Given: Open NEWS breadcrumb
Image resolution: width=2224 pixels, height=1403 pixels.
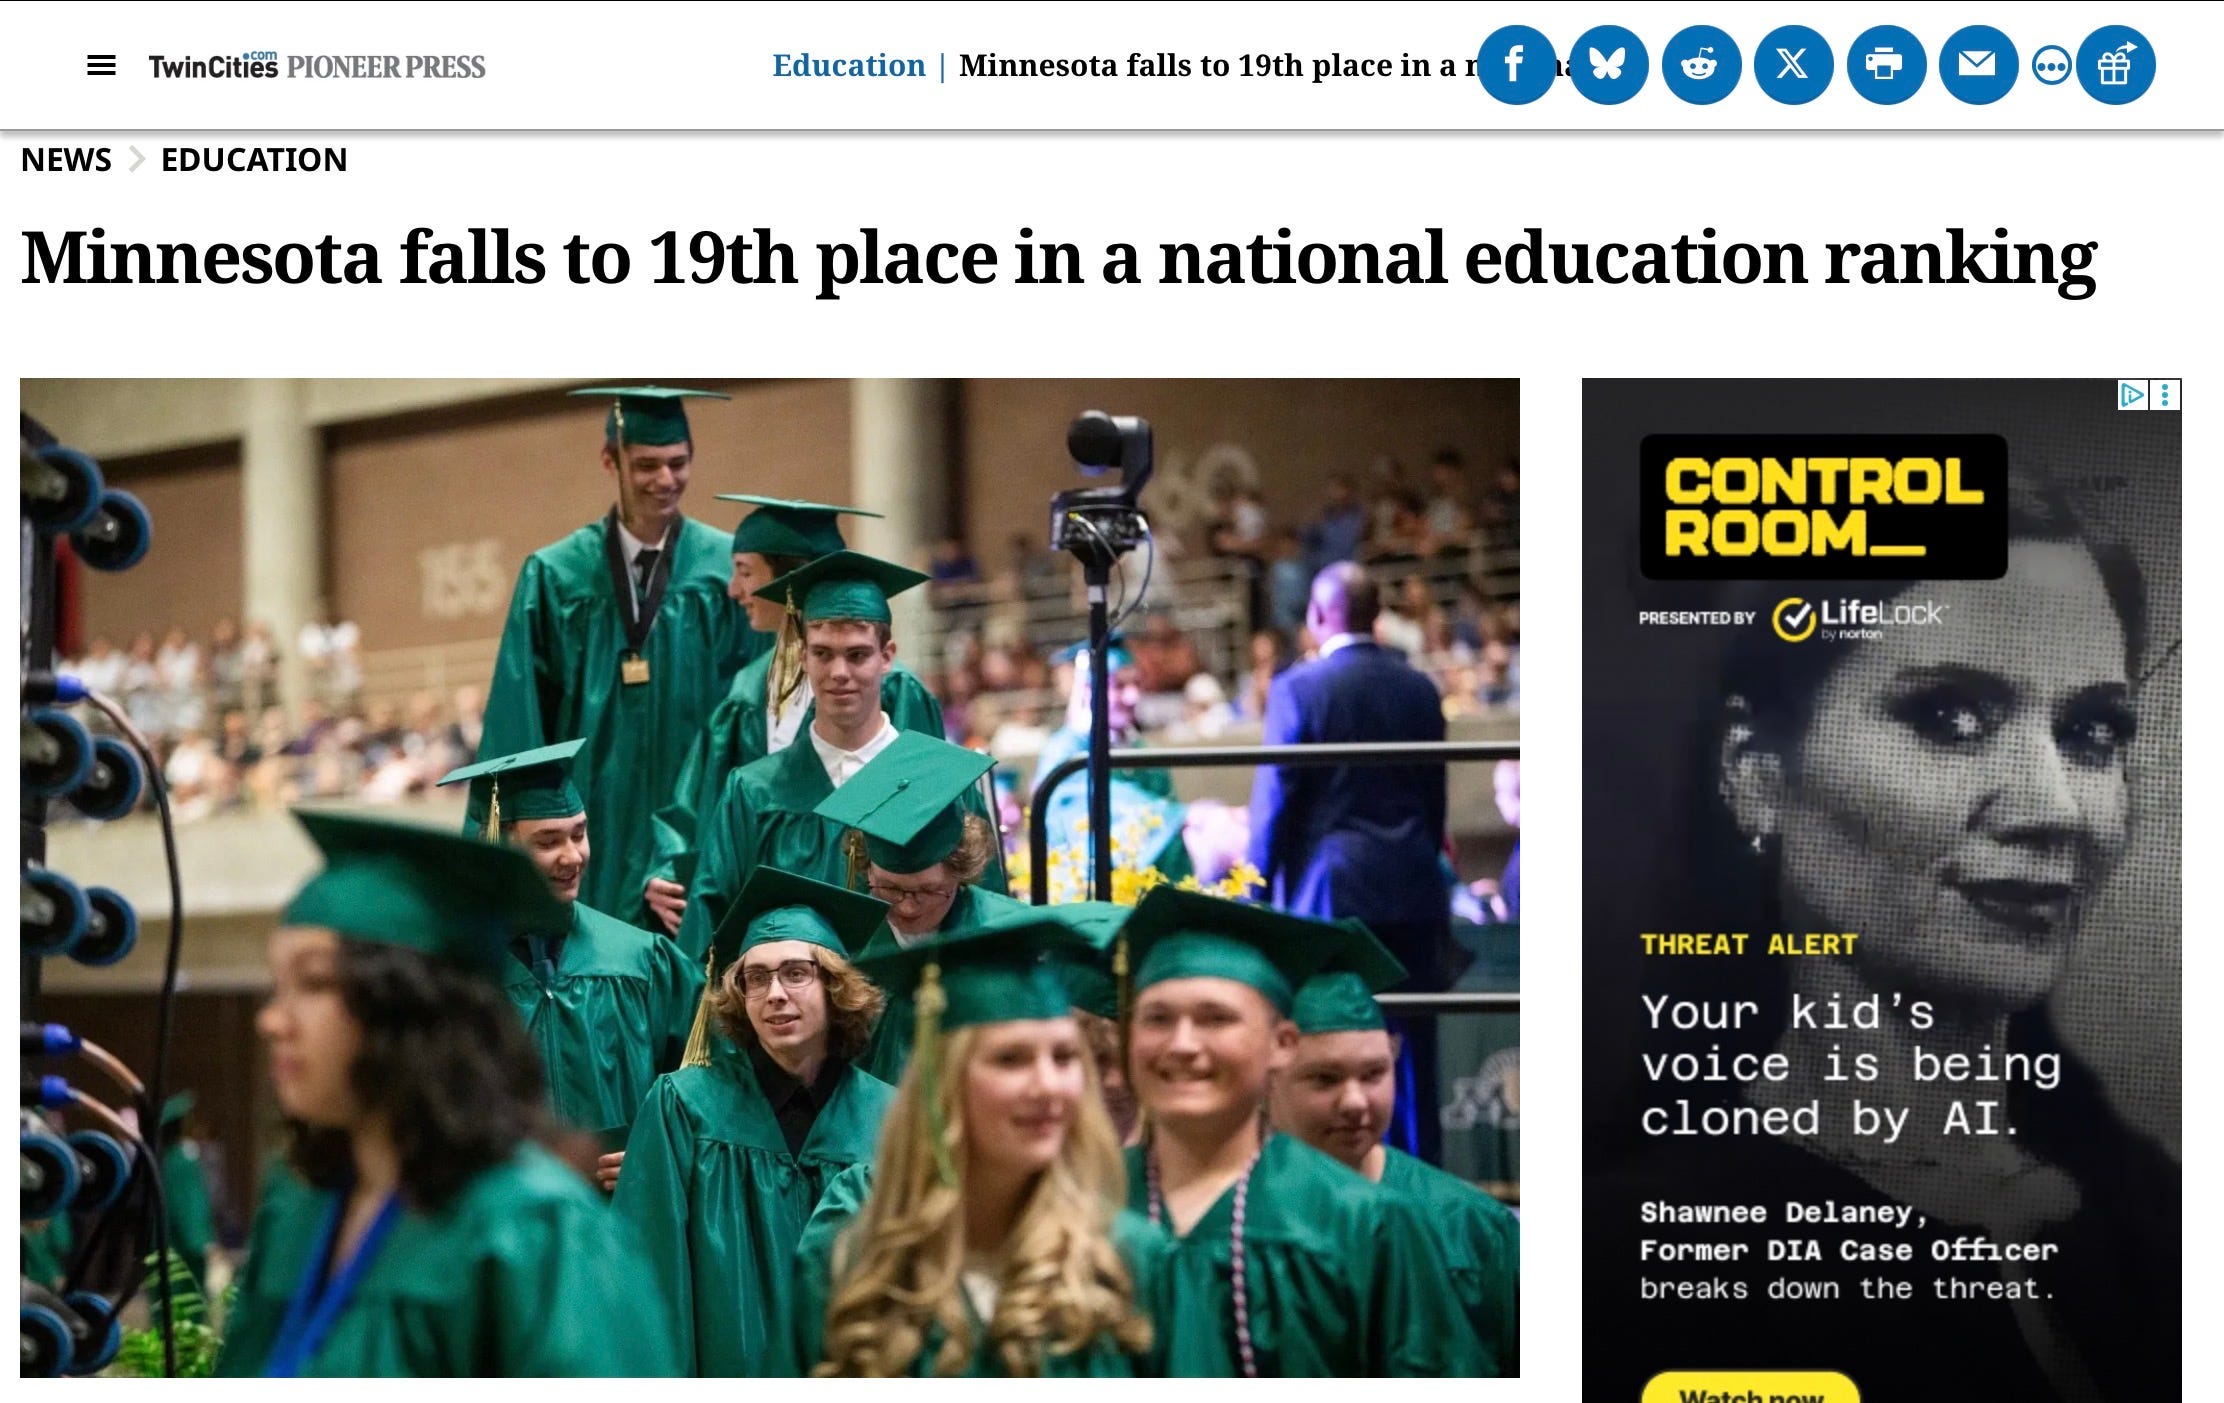Looking at the screenshot, I should [66, 160].
